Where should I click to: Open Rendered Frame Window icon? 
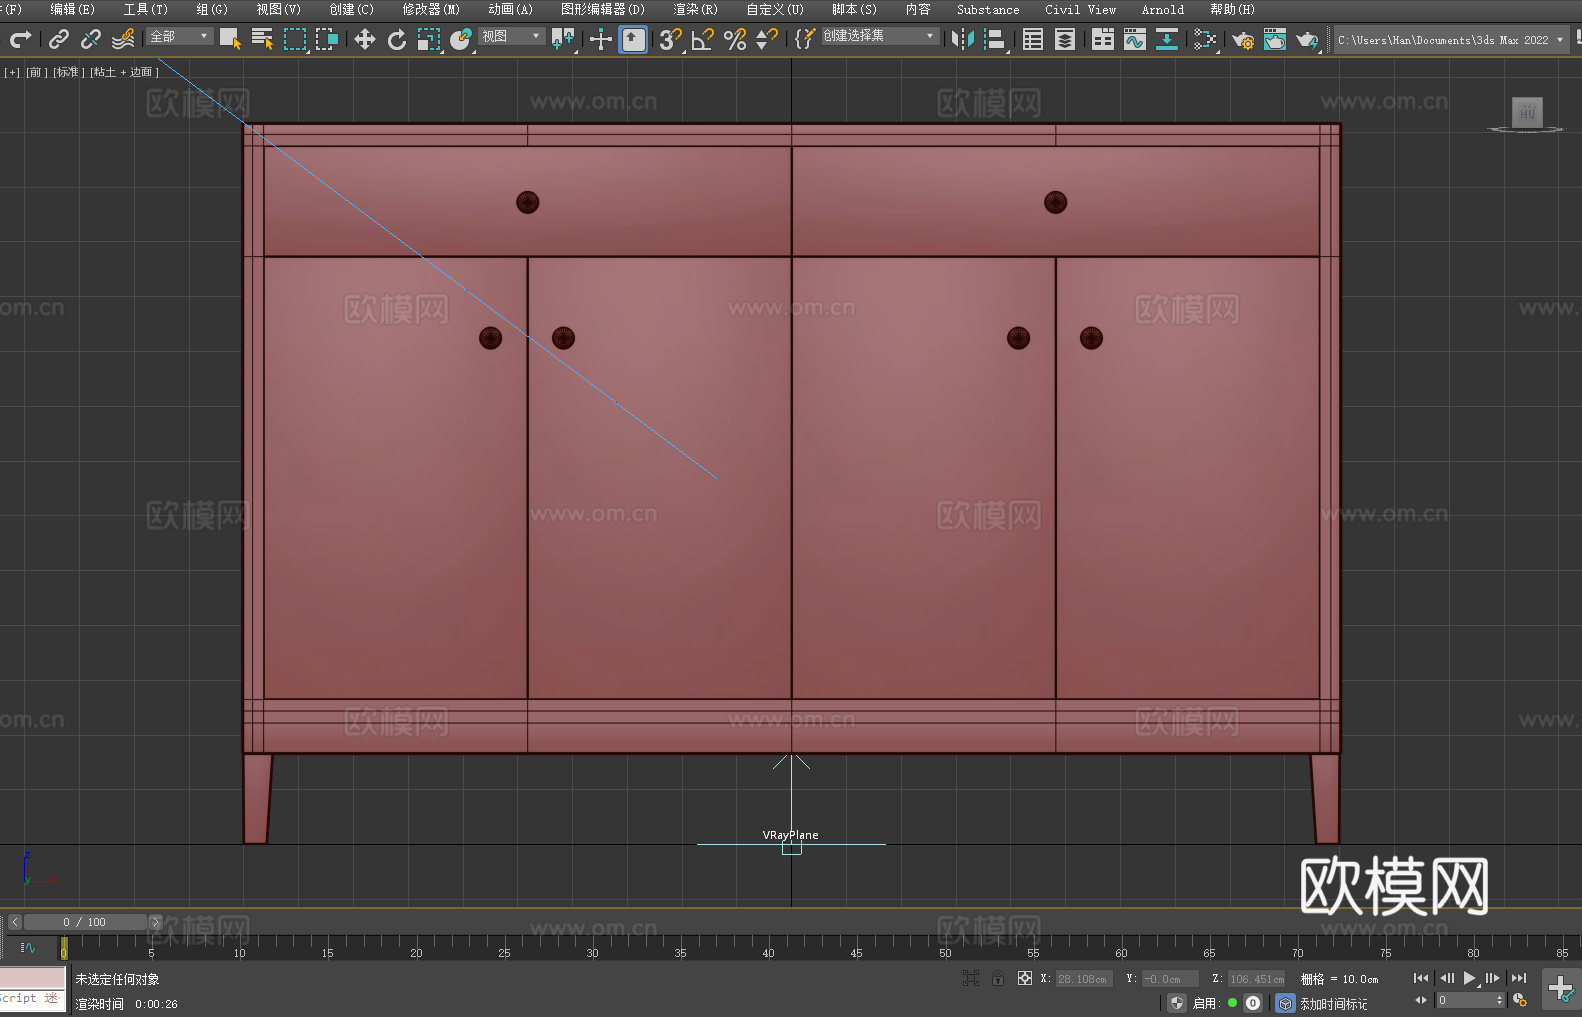(x=1275, y=39)
